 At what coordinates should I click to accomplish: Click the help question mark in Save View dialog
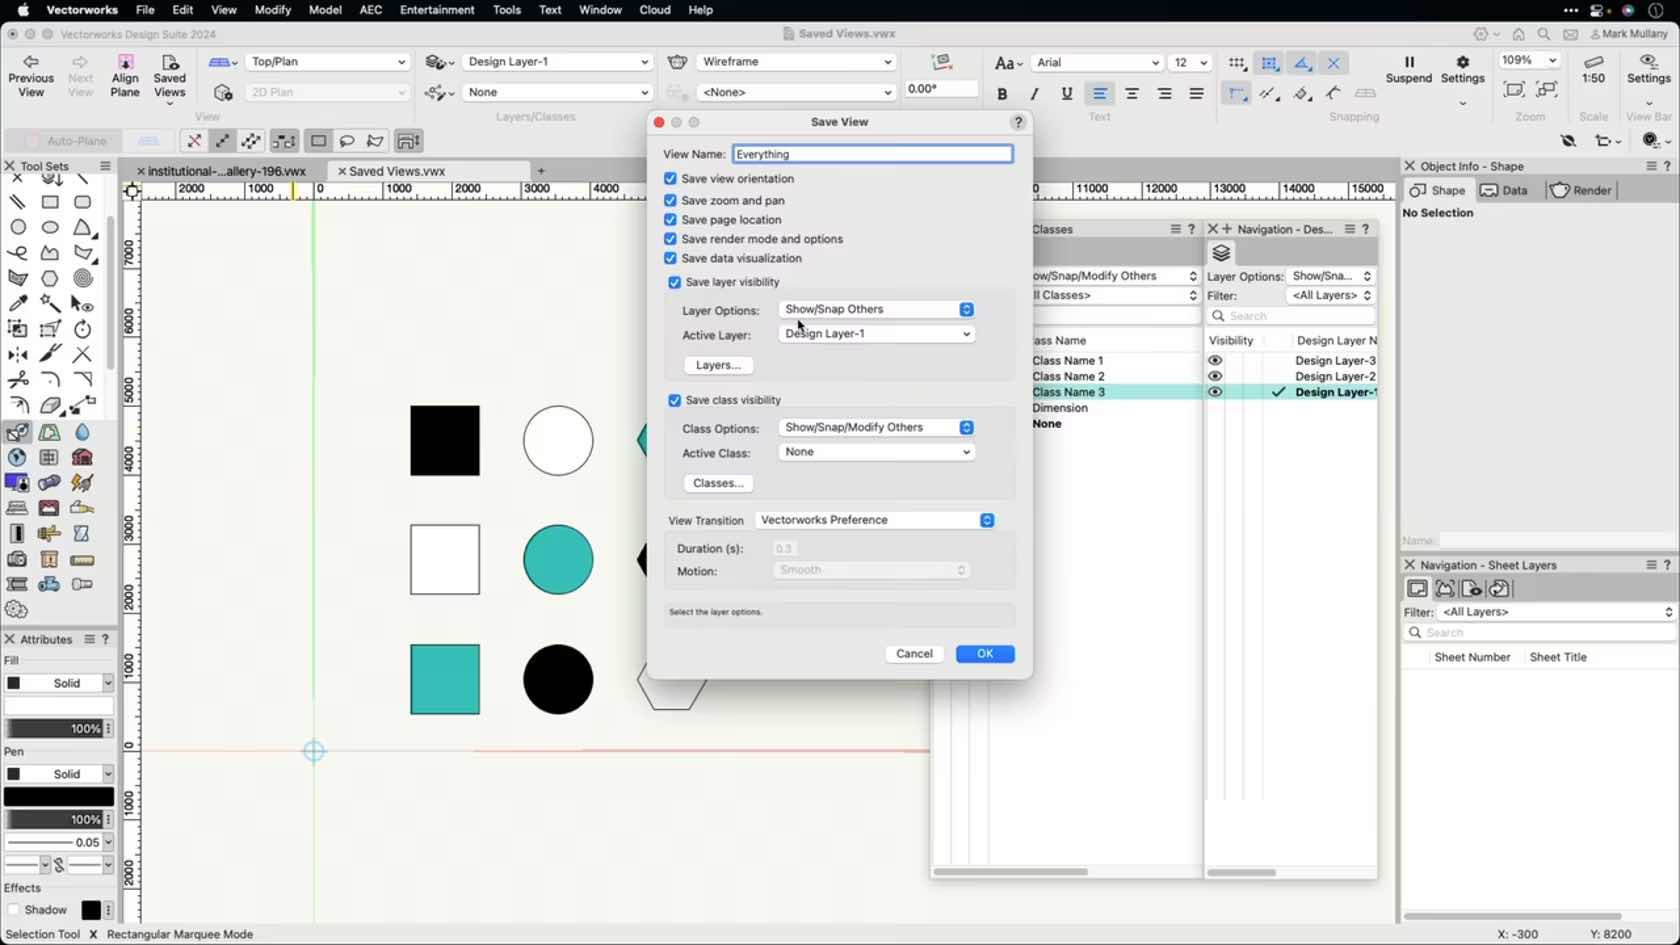click(x=1018, y=122)
